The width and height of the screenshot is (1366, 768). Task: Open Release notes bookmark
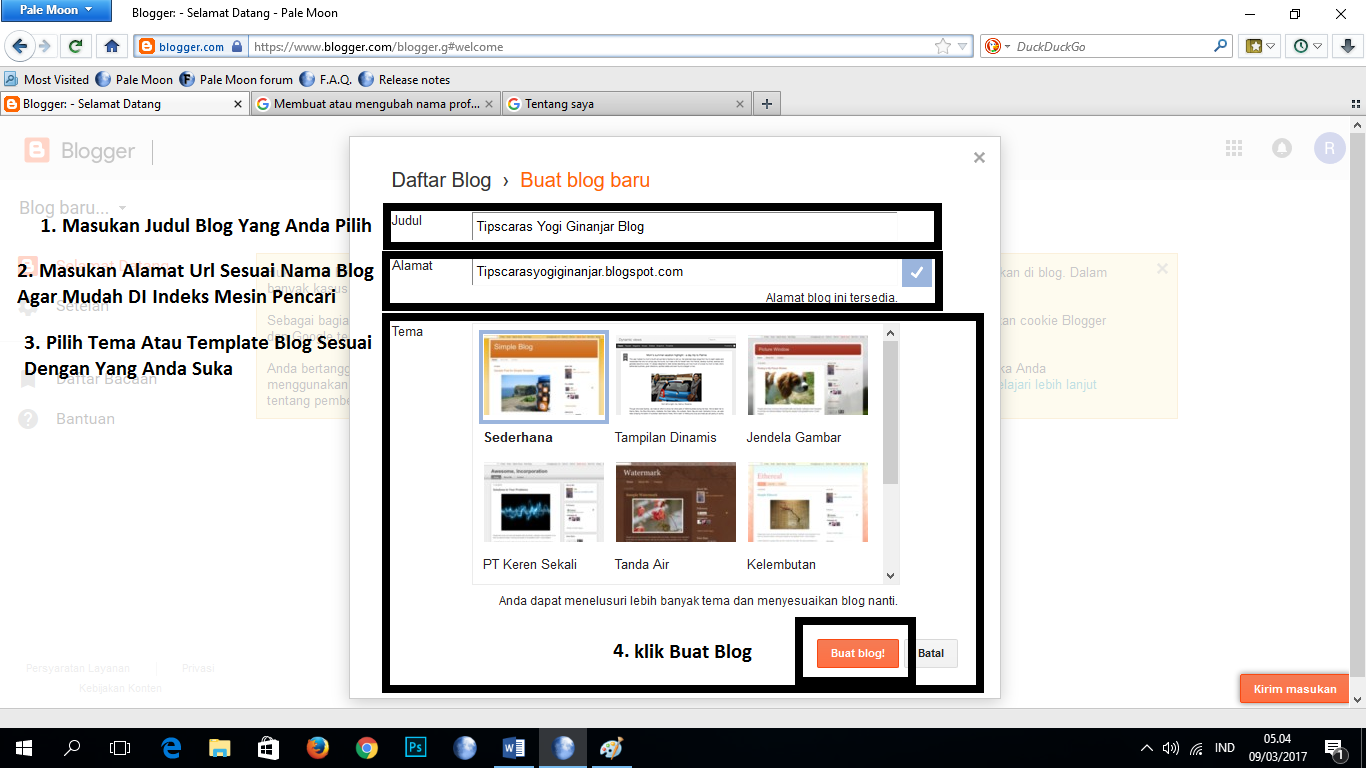pyautogui.click(x=404, y=80)
